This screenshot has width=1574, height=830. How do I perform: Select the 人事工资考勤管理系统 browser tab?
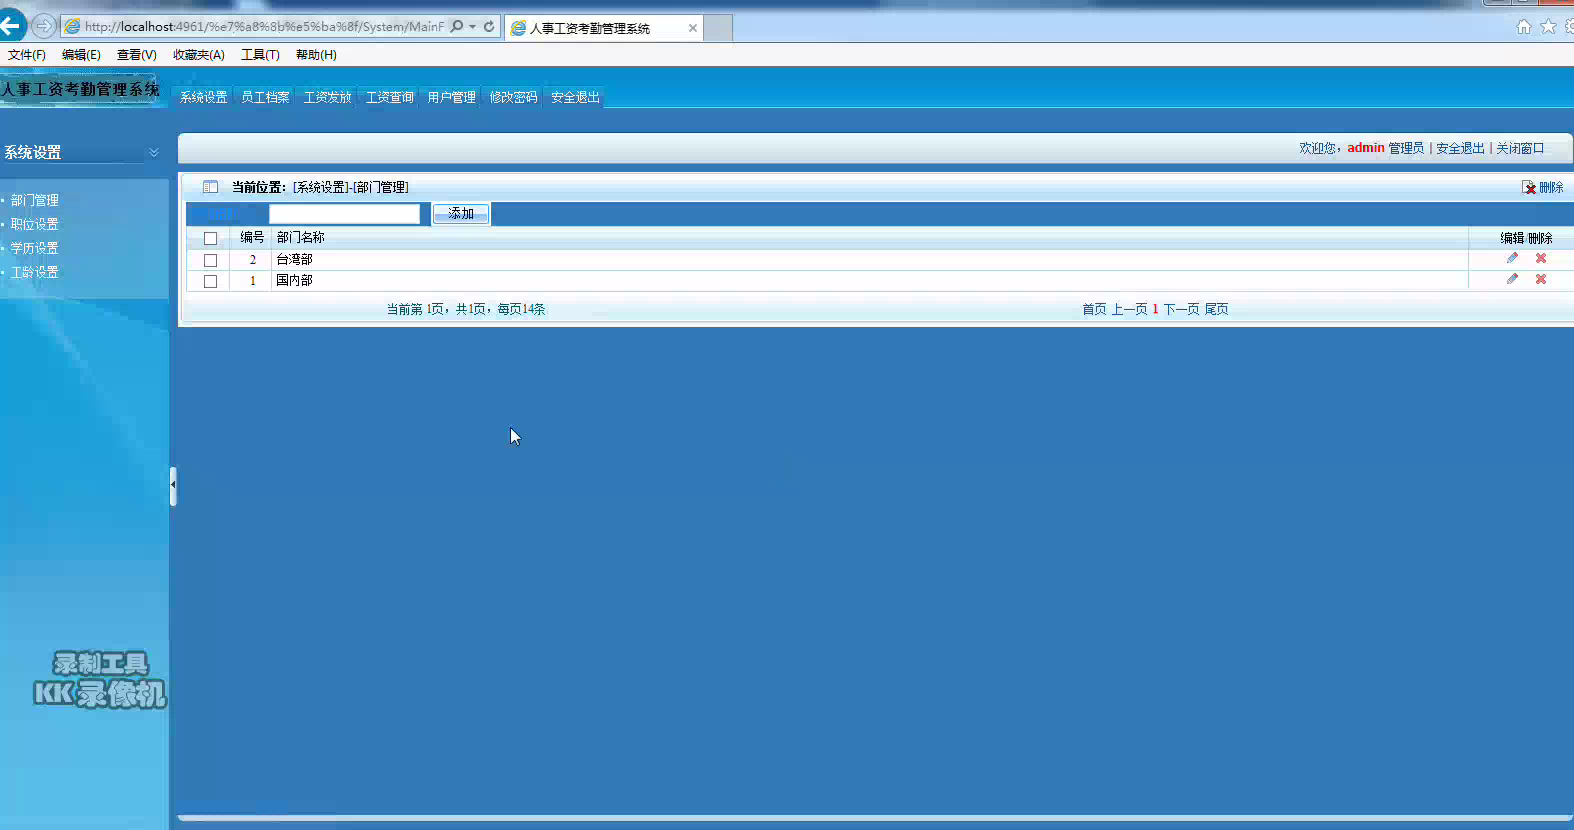click(604, 28)
